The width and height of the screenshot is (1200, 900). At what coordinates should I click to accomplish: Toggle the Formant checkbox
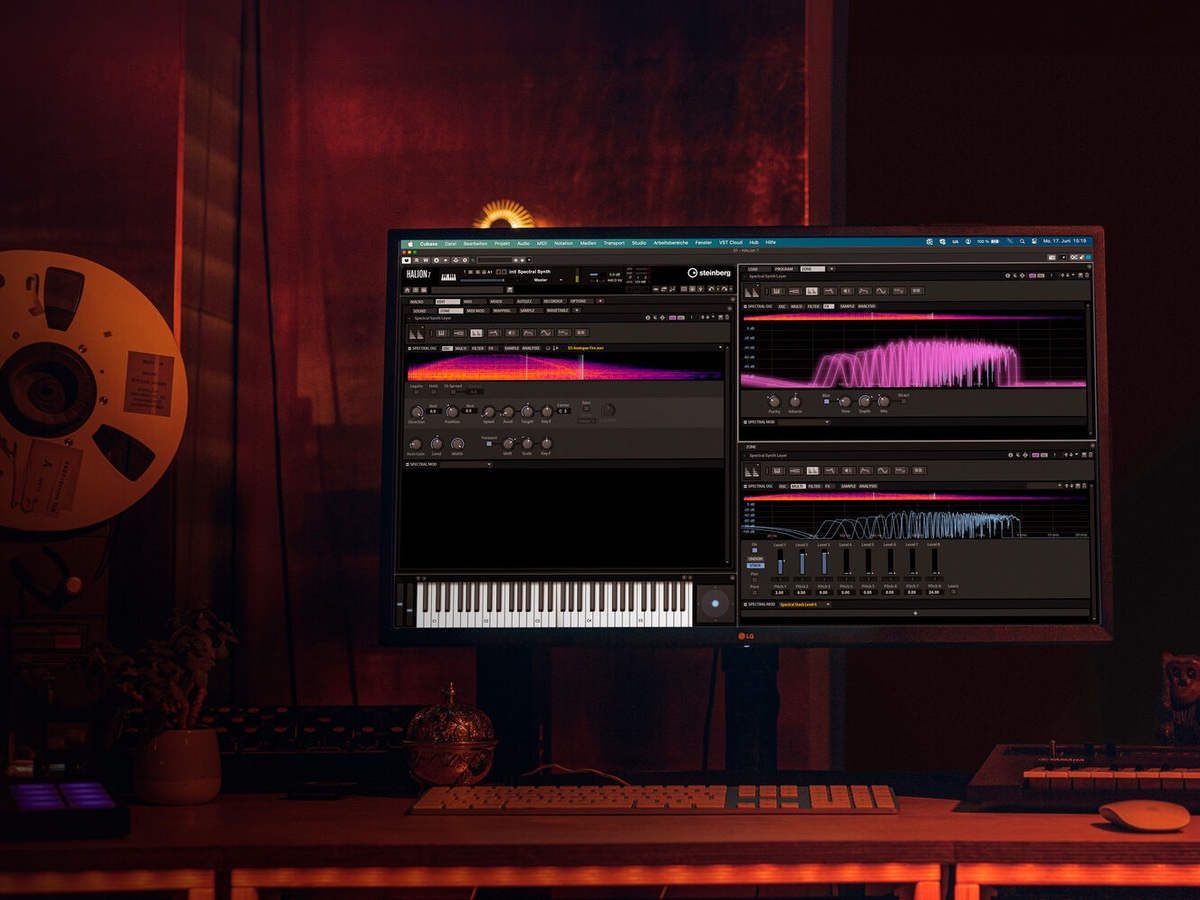pos(489,444)
